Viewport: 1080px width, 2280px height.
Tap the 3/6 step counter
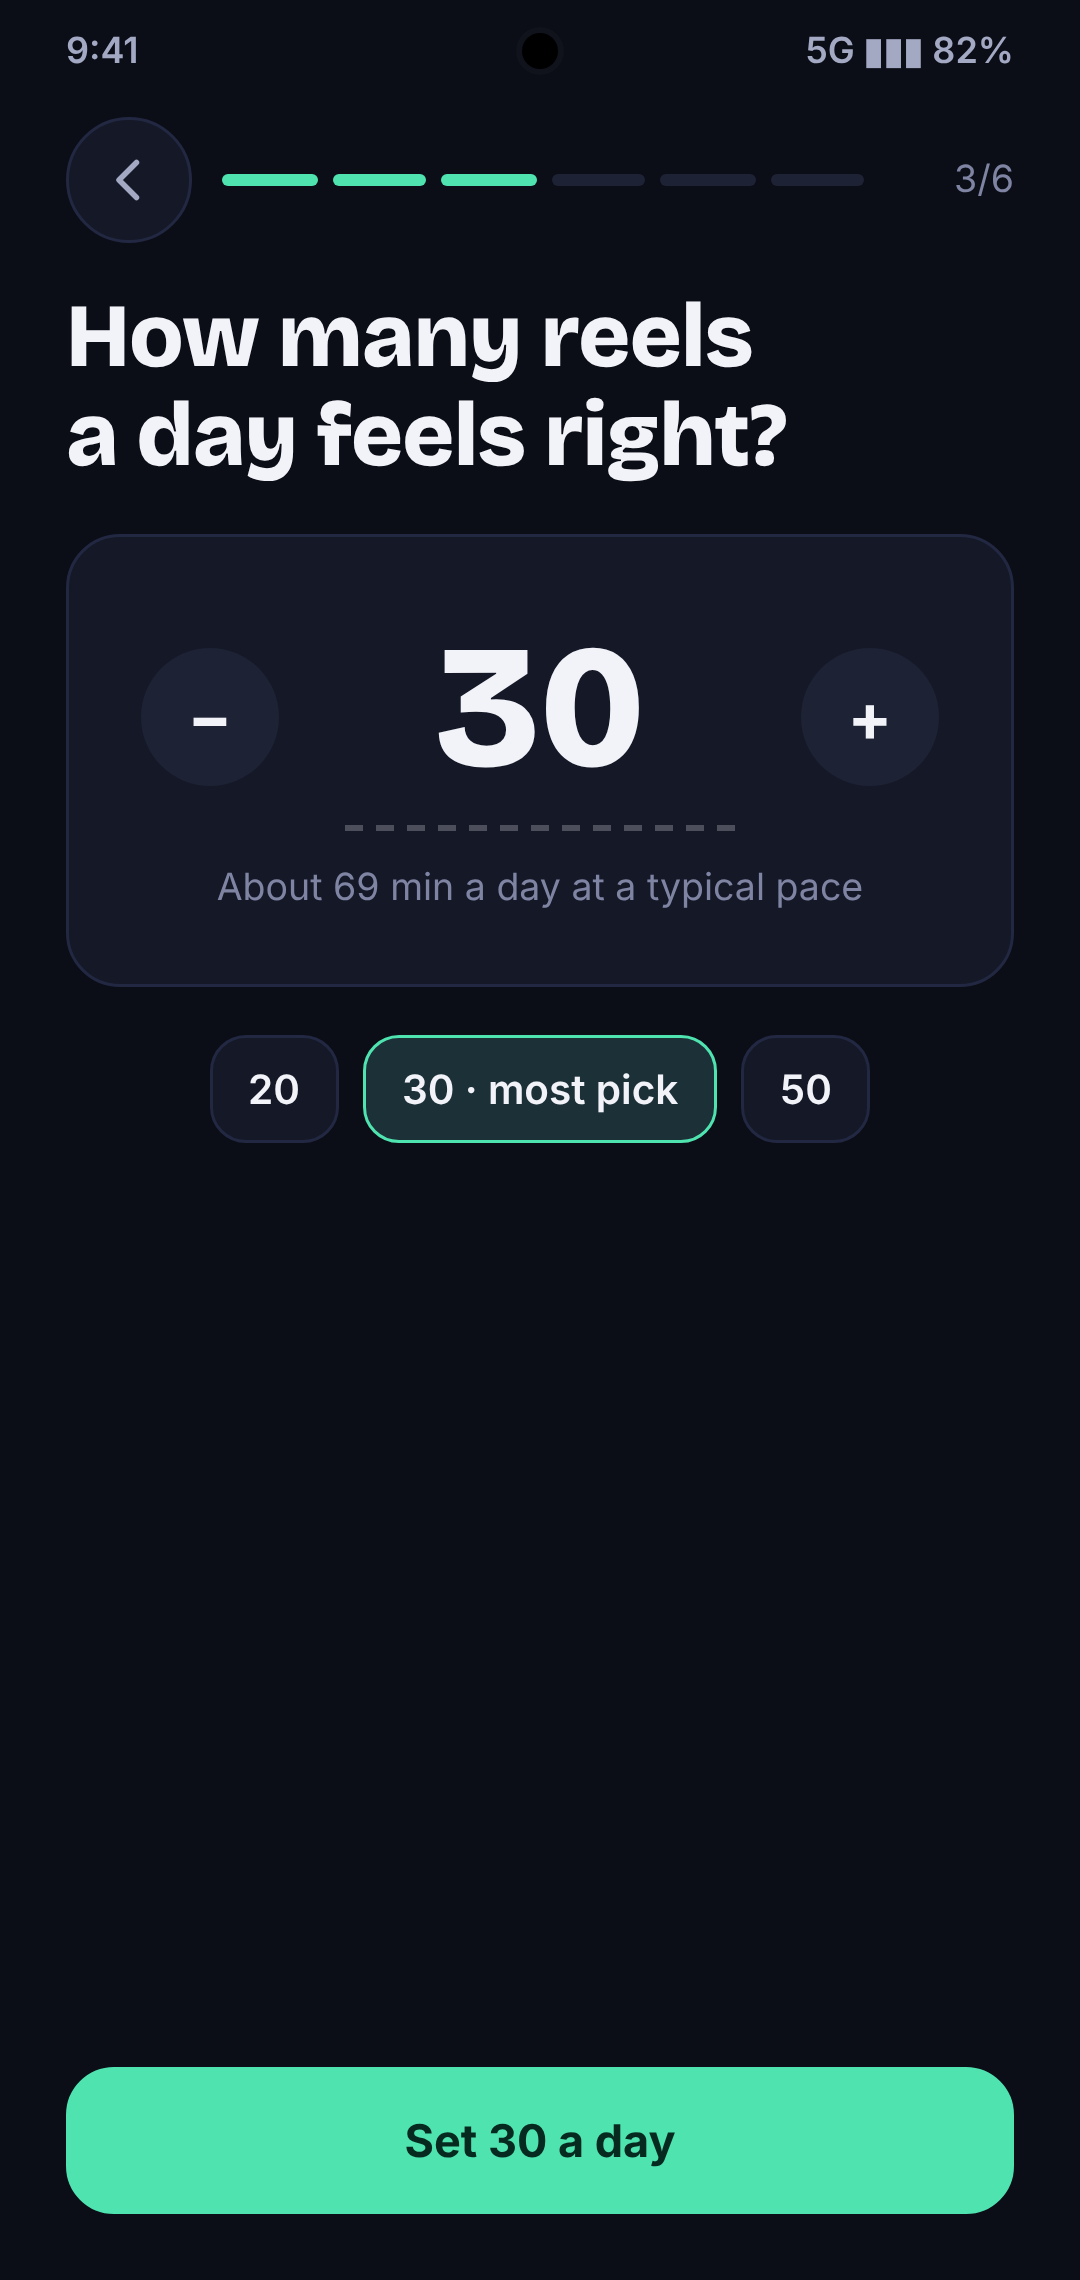tap(984, 180)
